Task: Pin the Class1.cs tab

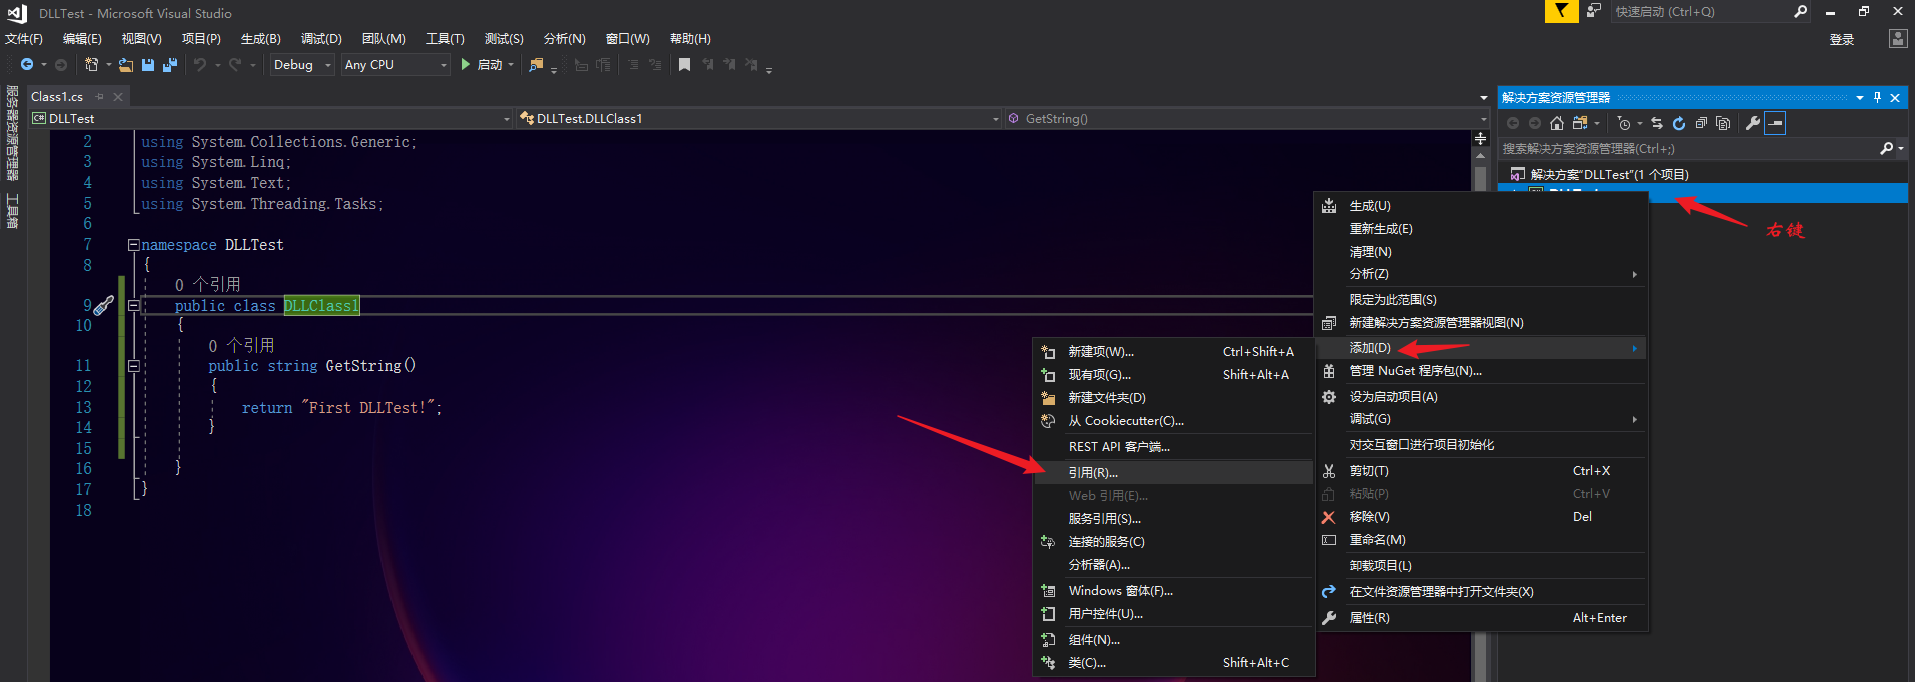Action: 99,97
